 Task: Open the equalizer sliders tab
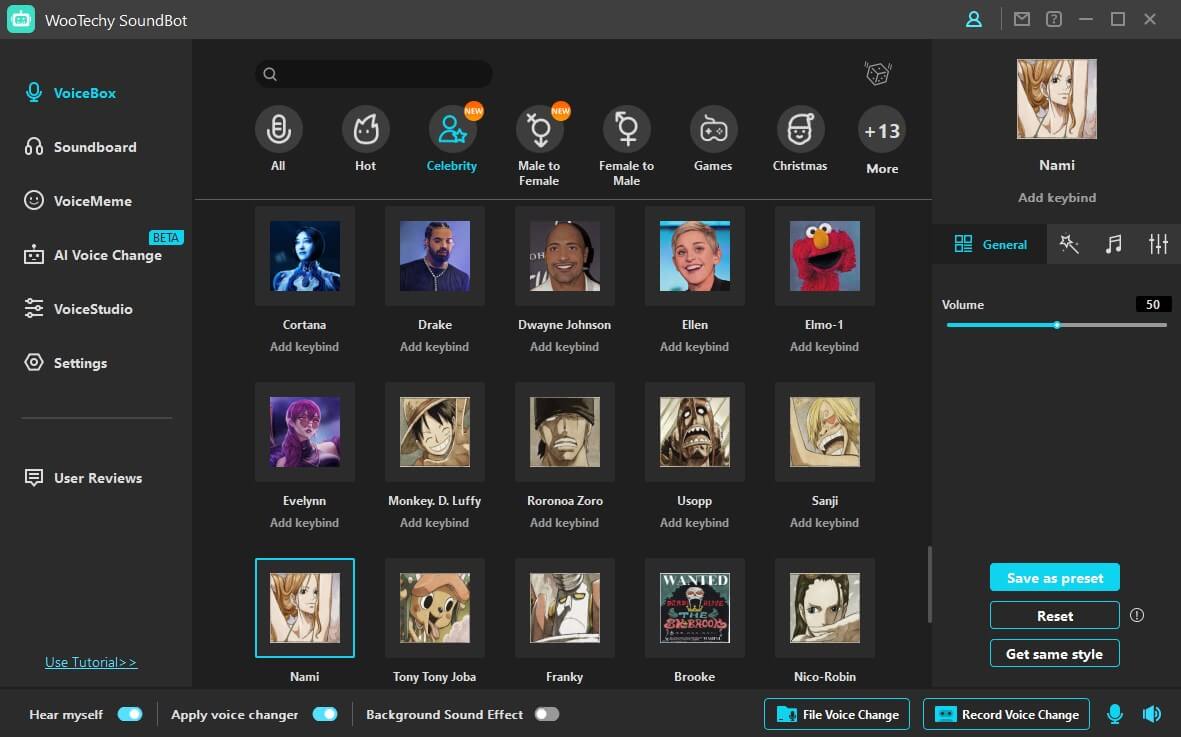(x=1158, y=244)
